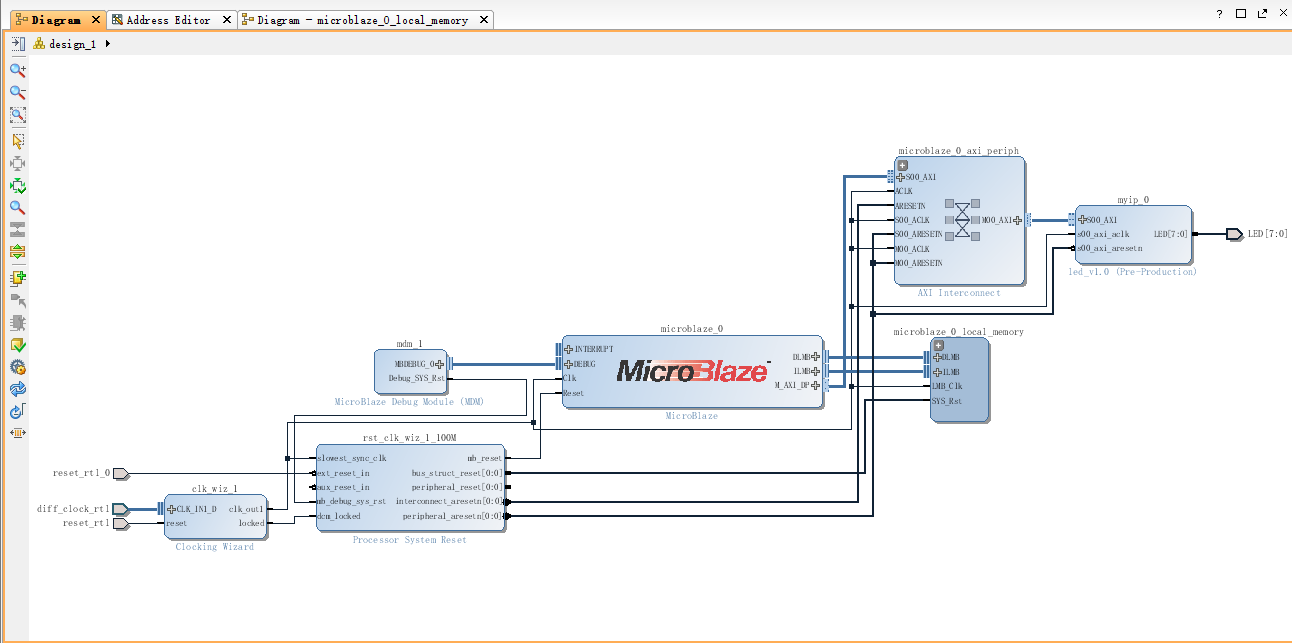Viewport: 1292px width, 643px height.
Task: Click the Validate Design checkmark icon
Action: tap(17, 345)
